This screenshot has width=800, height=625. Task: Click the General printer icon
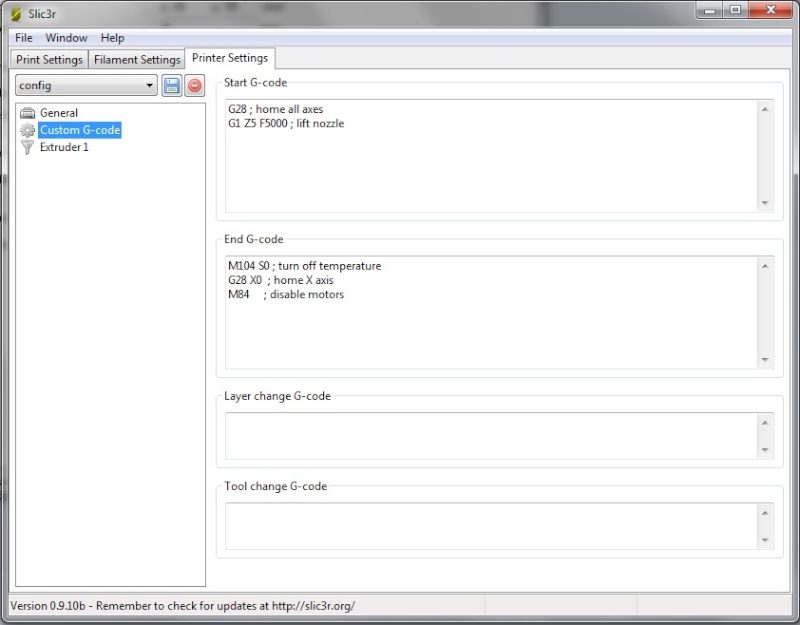(28, 113)
